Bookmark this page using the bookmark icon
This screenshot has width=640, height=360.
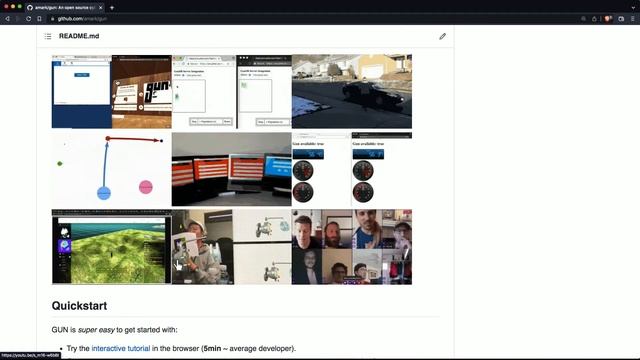39,19
